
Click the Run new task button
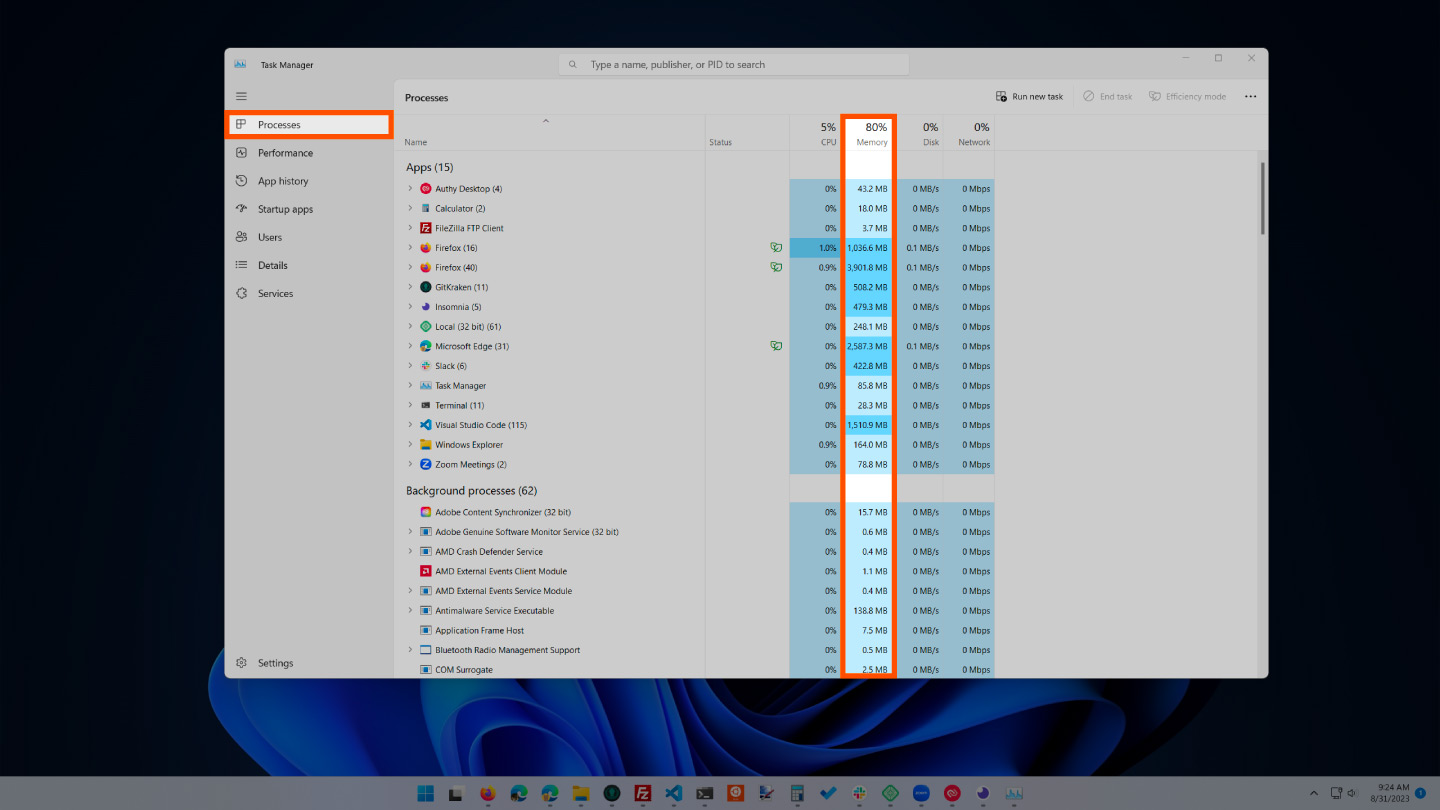1029,95
